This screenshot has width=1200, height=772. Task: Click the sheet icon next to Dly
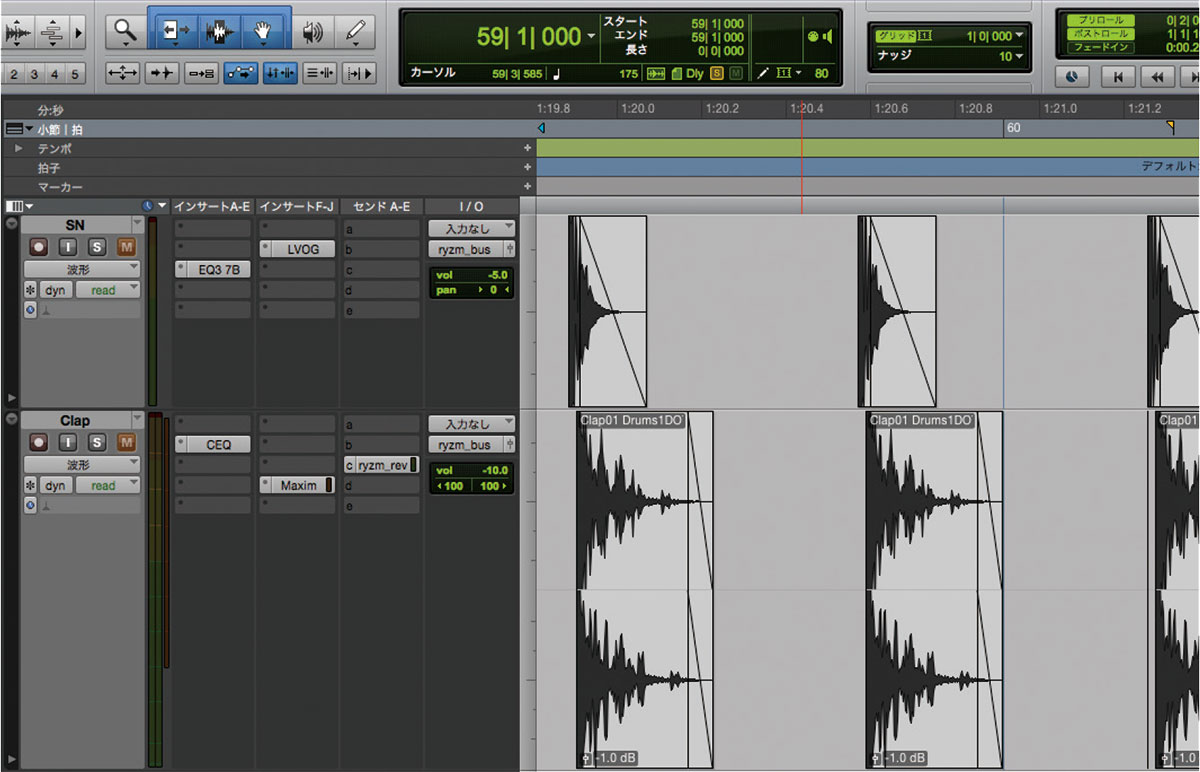[x=676, y=73]
